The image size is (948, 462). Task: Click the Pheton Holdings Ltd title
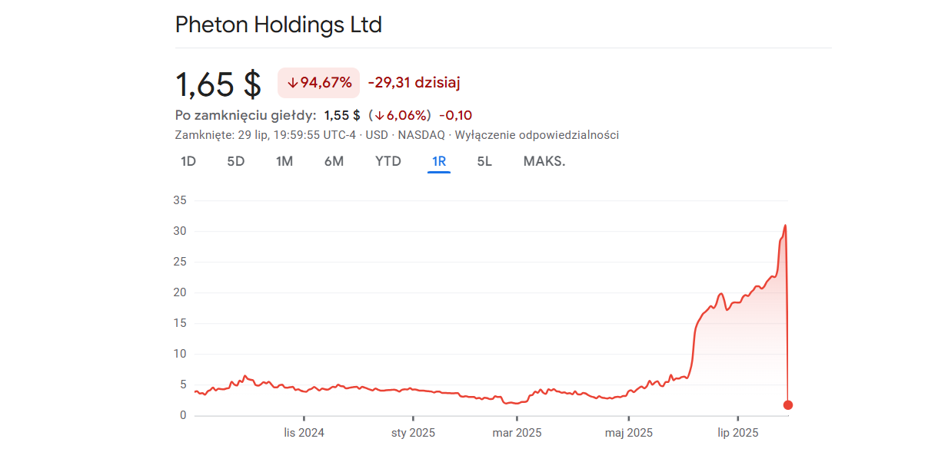[x=279, y=25]
